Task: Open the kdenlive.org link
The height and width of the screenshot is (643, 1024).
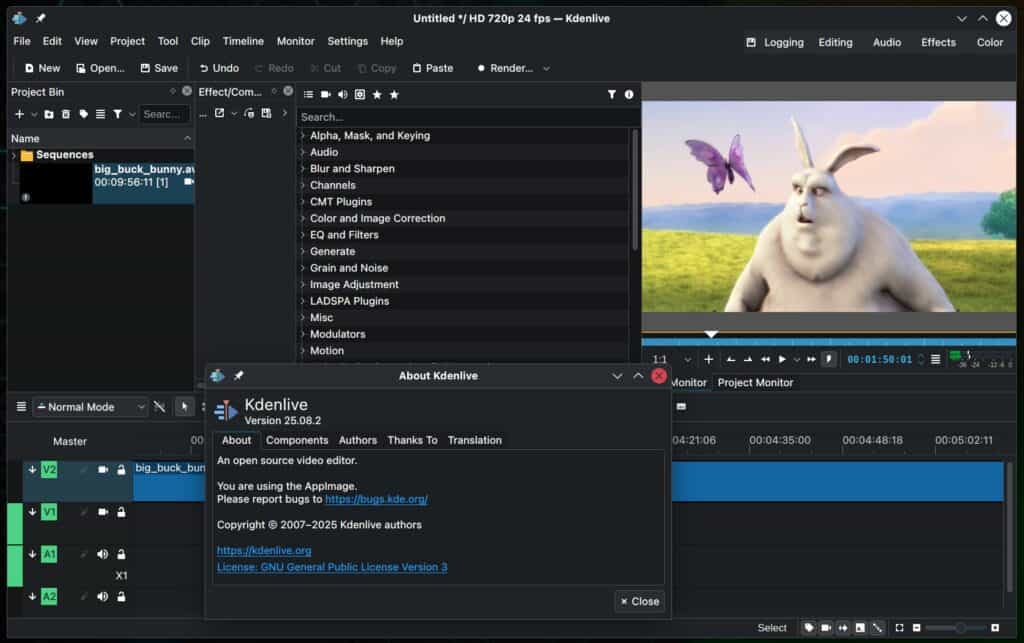Action: pos(264,550)
